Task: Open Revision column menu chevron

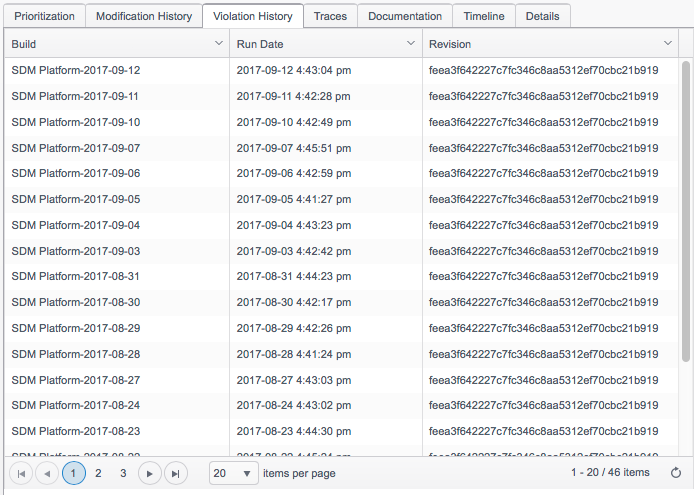Action: 667,43
